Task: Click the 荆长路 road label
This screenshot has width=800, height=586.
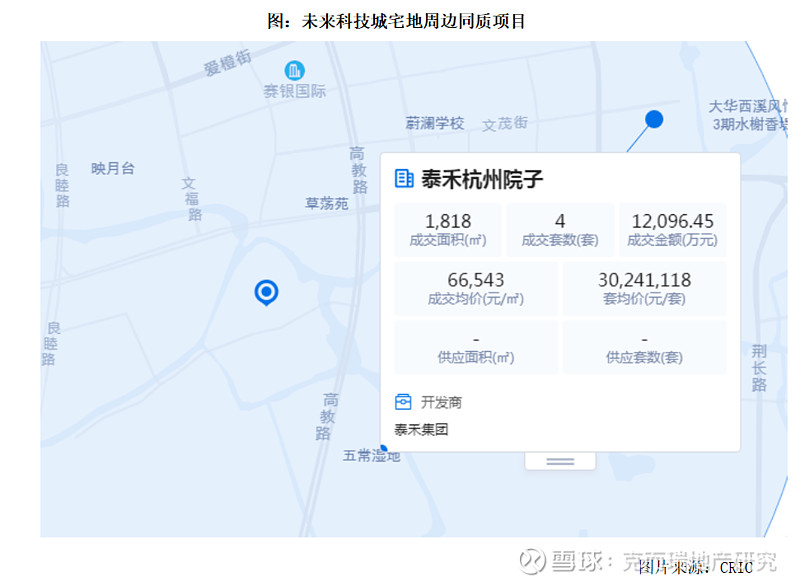Action: click(759, 367)
